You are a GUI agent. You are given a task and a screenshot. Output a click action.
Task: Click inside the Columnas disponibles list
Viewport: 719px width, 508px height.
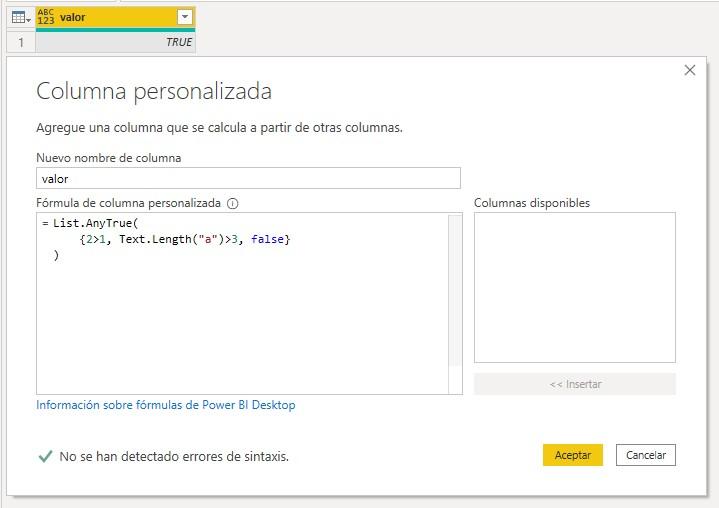[574, 287]
